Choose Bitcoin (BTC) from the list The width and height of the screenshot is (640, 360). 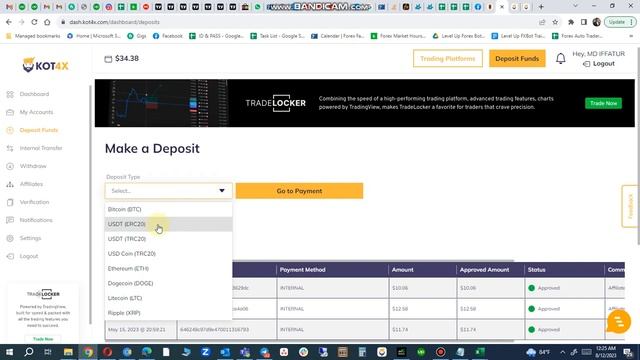tap(169, 209)
